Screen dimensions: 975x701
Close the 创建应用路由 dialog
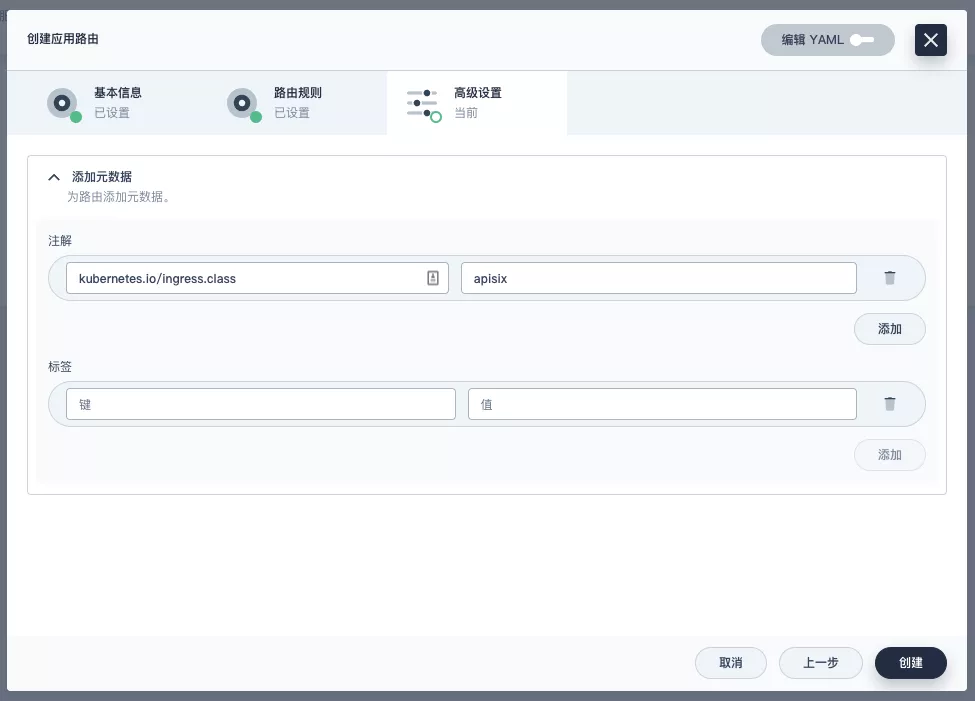pyautogui.click(x=930, y=40)
